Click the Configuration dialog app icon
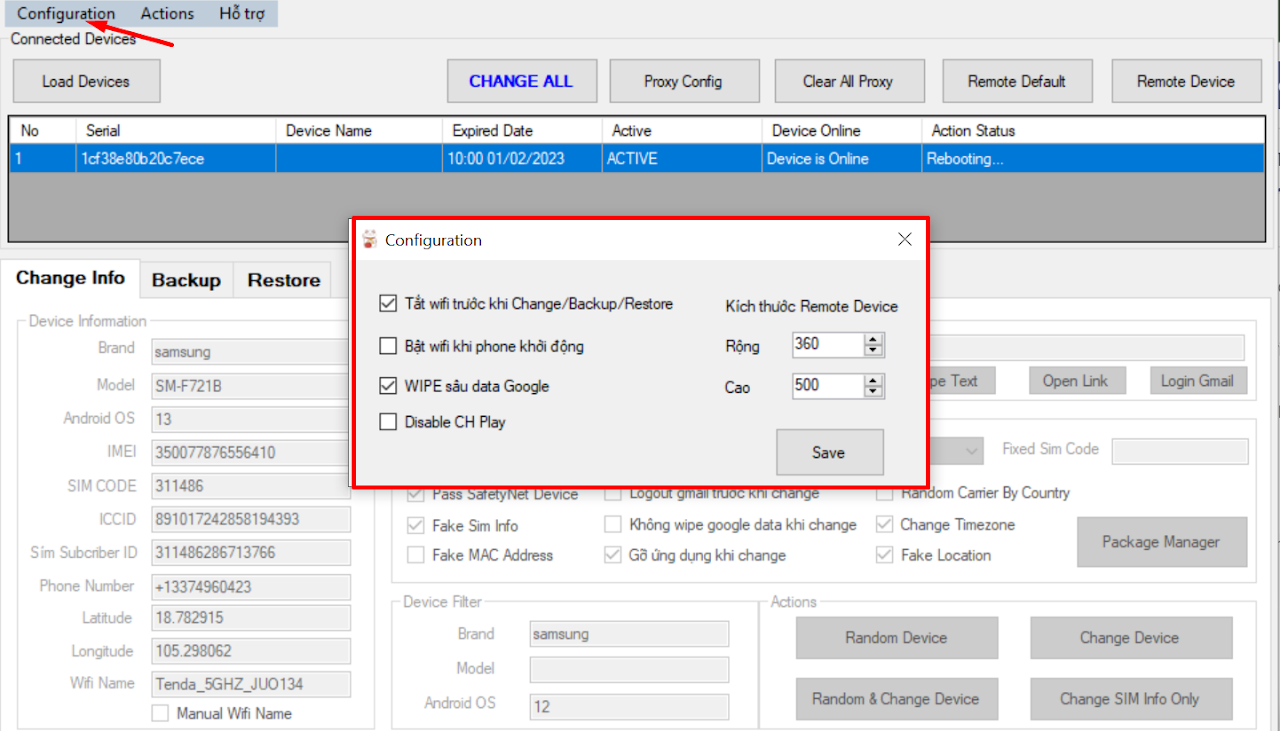Viewport: 1280px width, 731px height. [x=370, y=240]
